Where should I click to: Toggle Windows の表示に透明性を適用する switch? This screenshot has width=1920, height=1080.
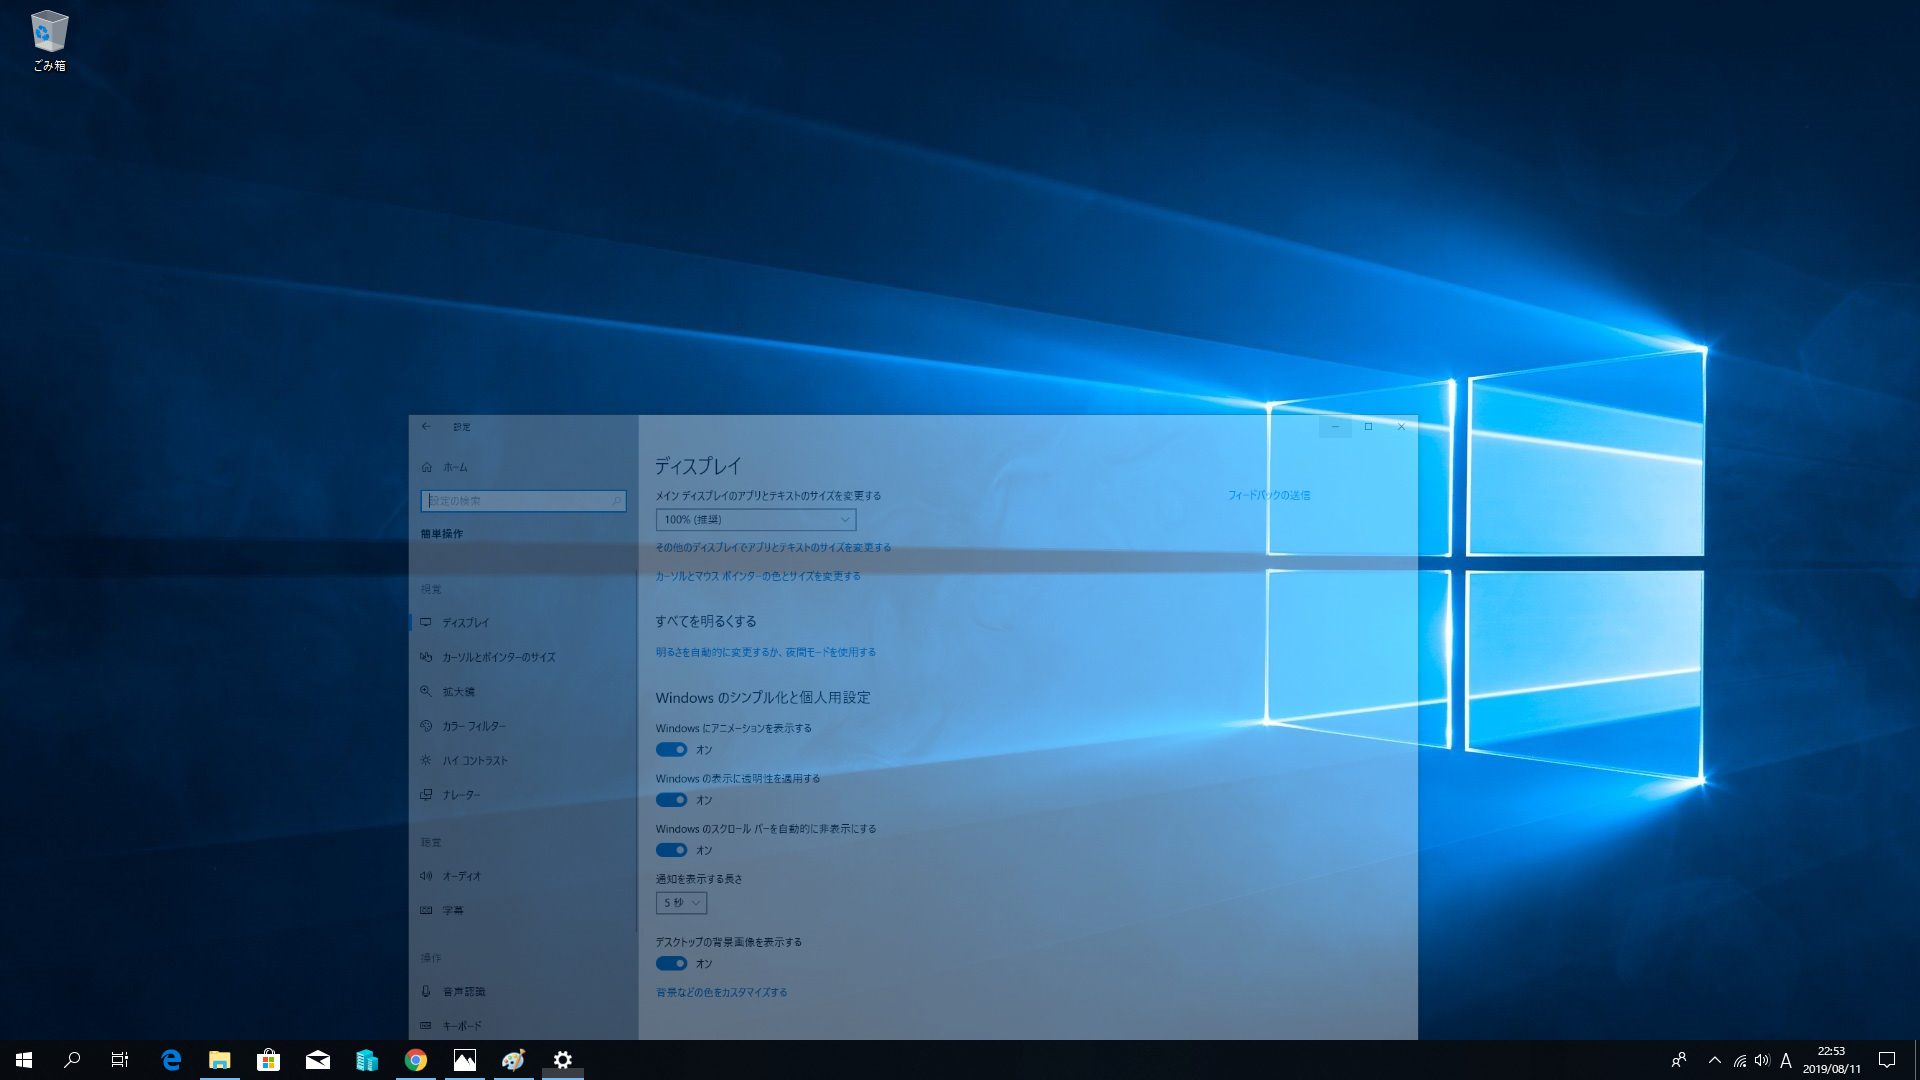671,800
